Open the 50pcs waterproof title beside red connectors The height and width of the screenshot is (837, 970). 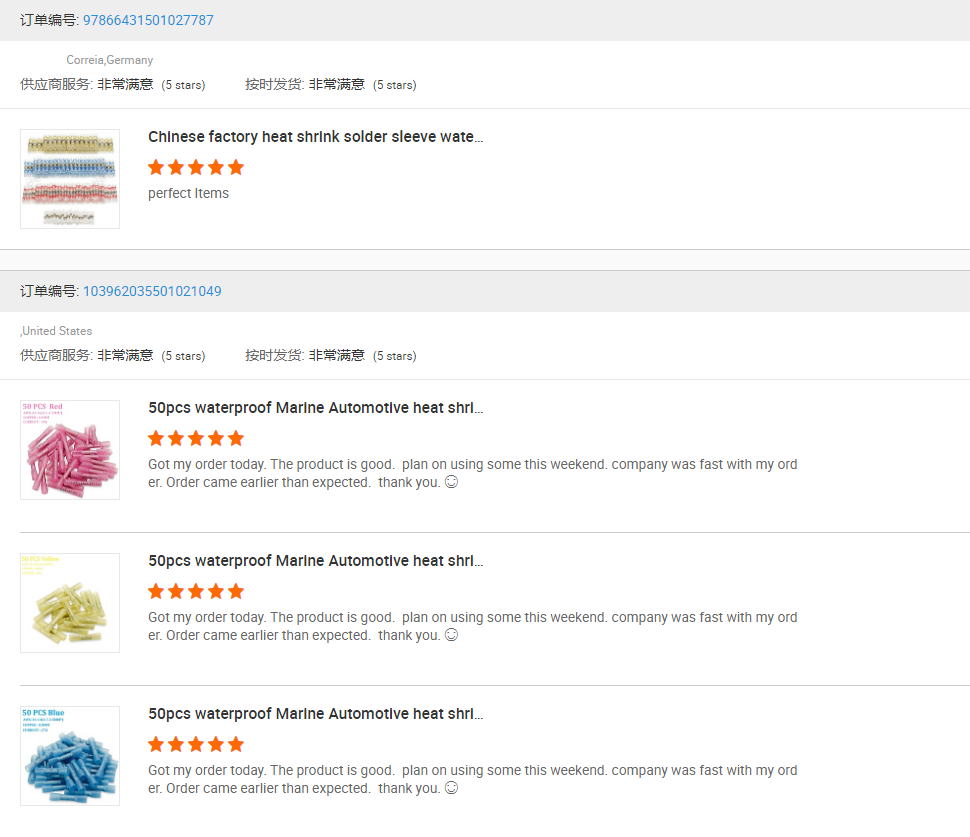point(315,408)
